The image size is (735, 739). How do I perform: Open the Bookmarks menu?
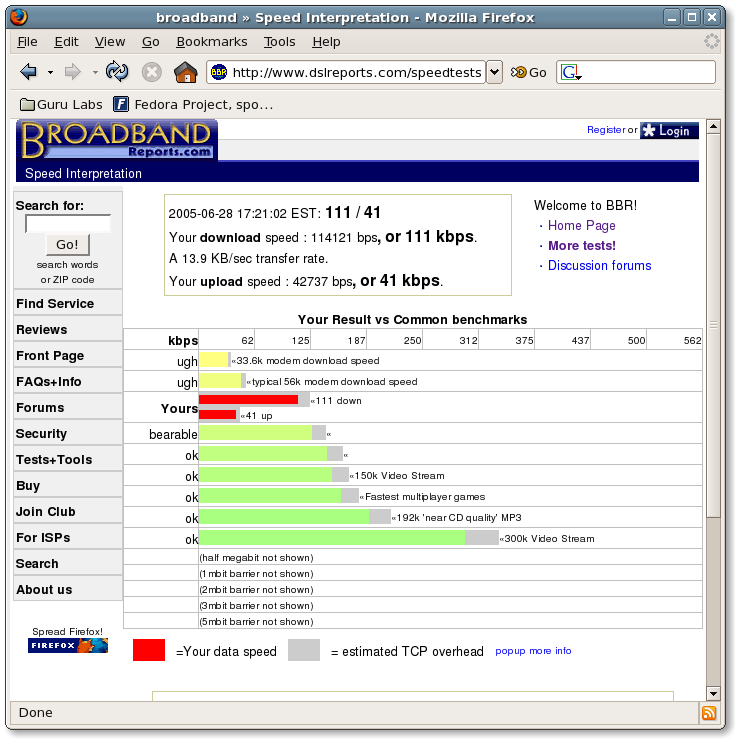[212, 42]
